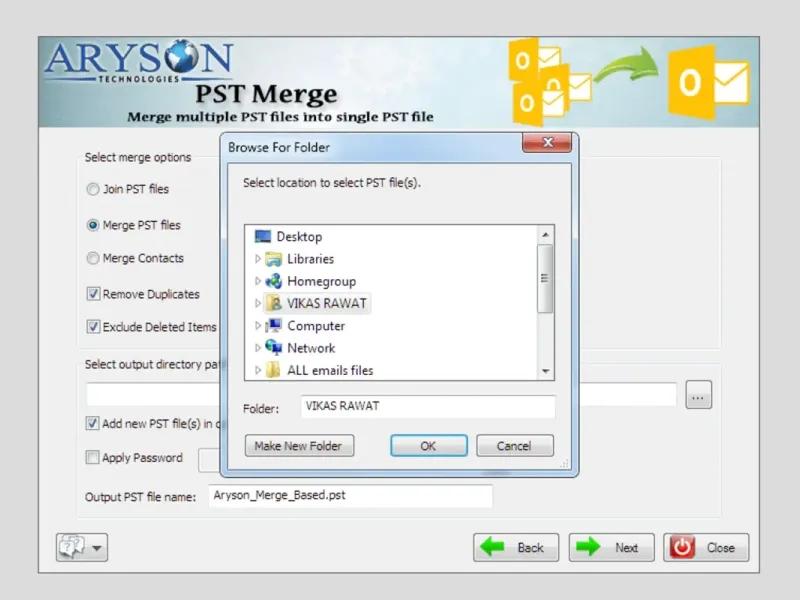Viewport: 800px width, 600px height.
Task: Select the Desktop tree row label
Action: coord(299,237)
